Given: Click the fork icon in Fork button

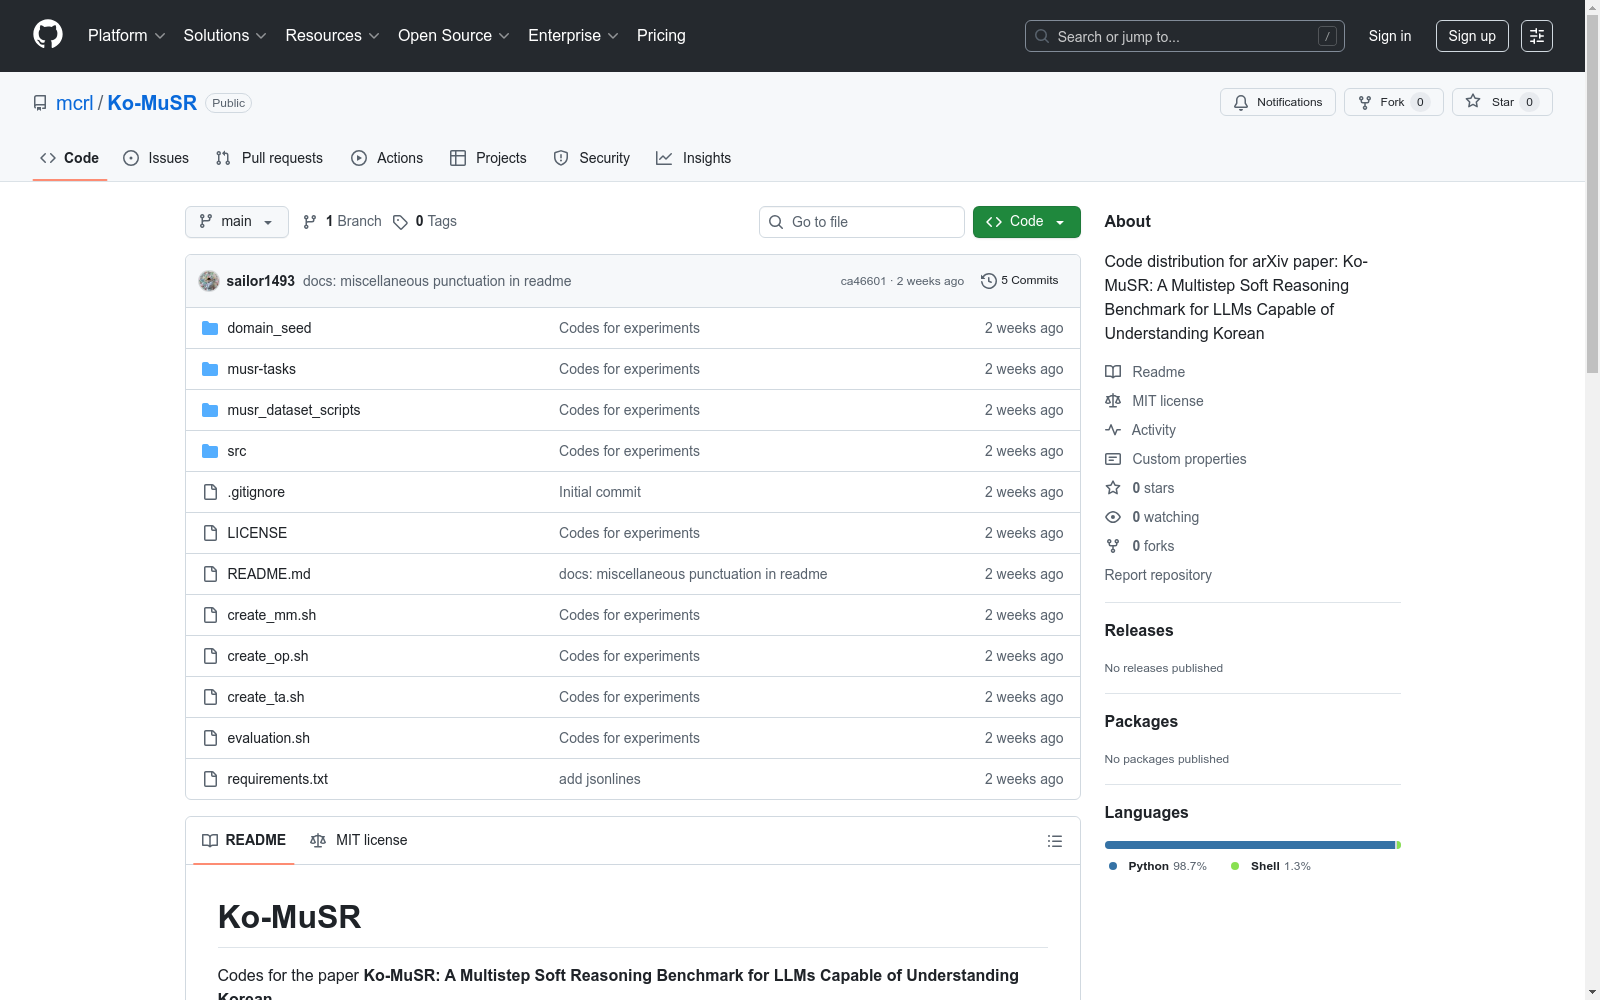Looking at the screenshot, I should [x=1365, y=102].
